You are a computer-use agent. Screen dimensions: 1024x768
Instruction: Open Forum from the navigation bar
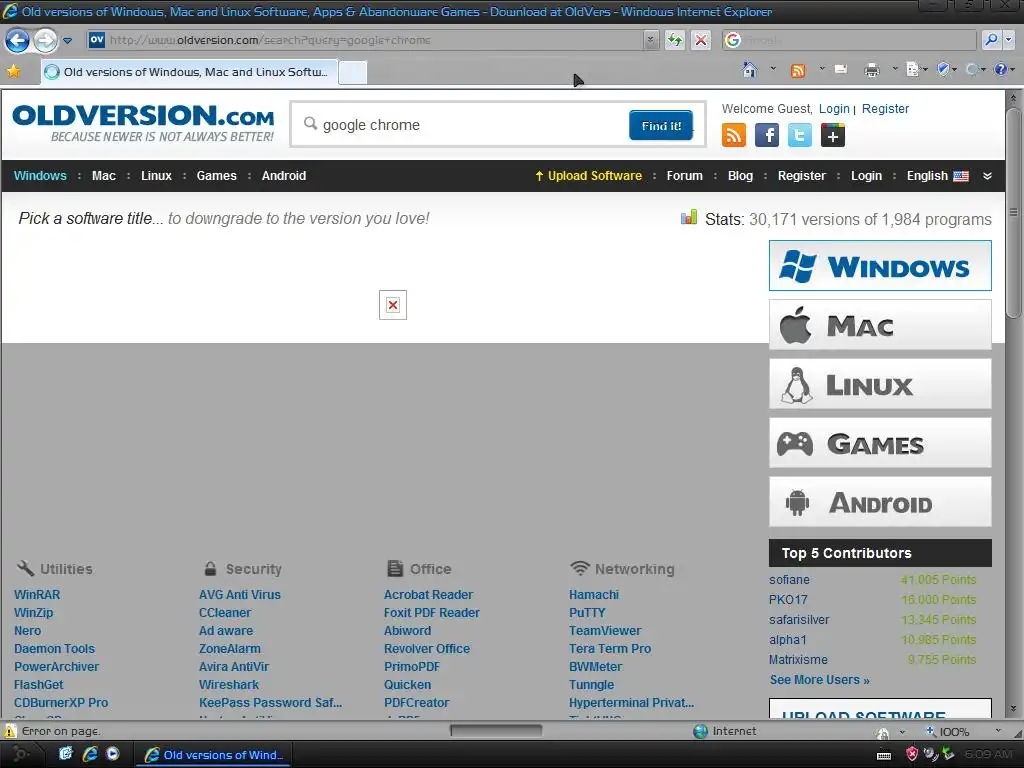coord(684,176)
